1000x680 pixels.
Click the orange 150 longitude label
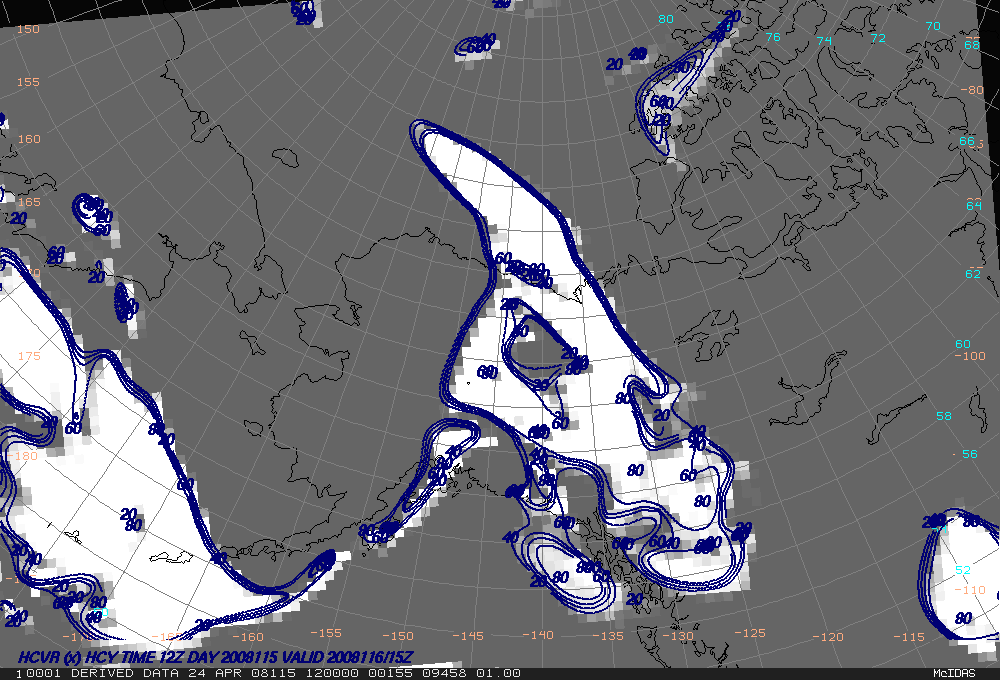[28, 29]
